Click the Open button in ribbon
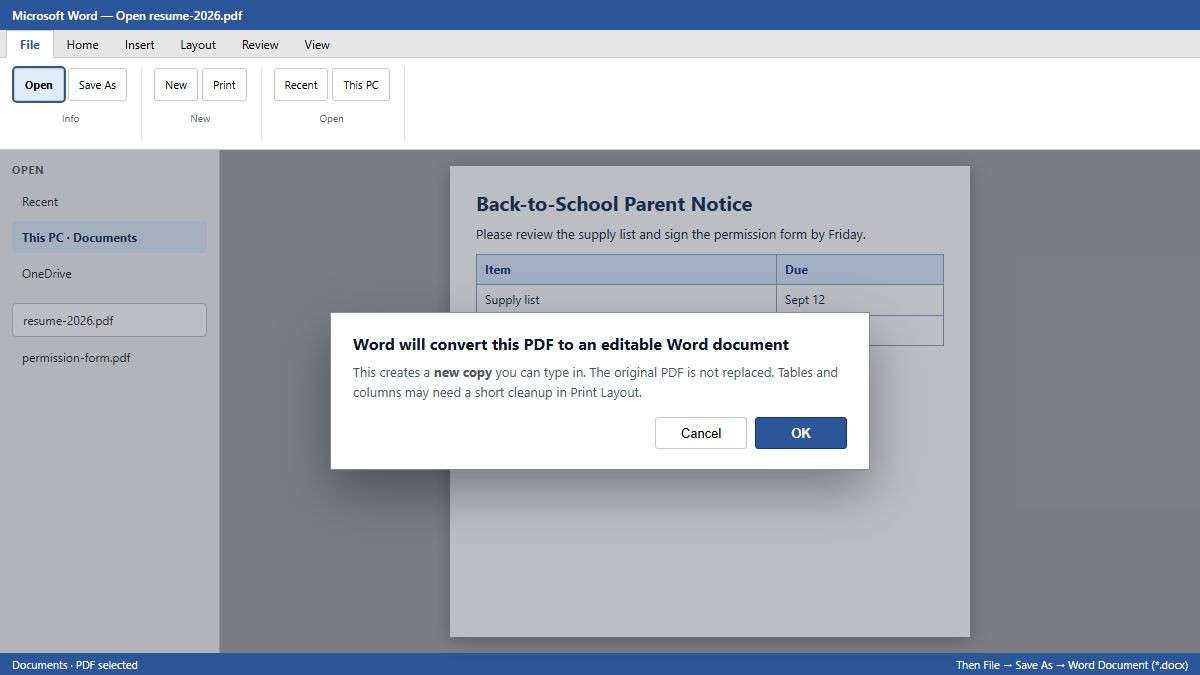The height and width of the screenshot is (675, 1200). (39, 85)
